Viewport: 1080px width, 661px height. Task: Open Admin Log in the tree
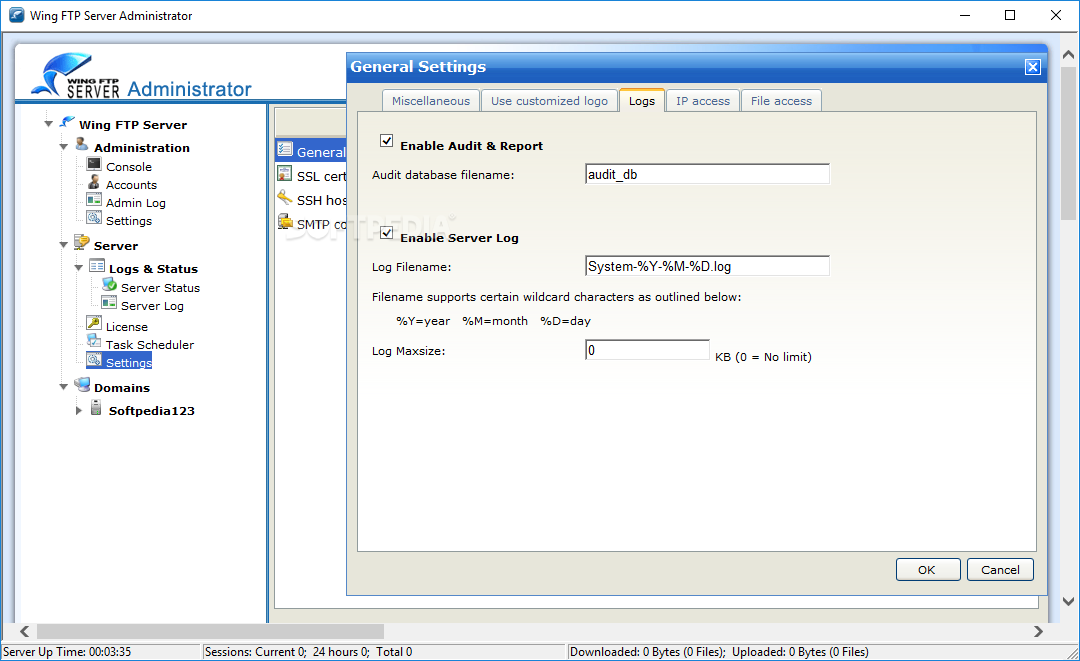click(136, 202)
